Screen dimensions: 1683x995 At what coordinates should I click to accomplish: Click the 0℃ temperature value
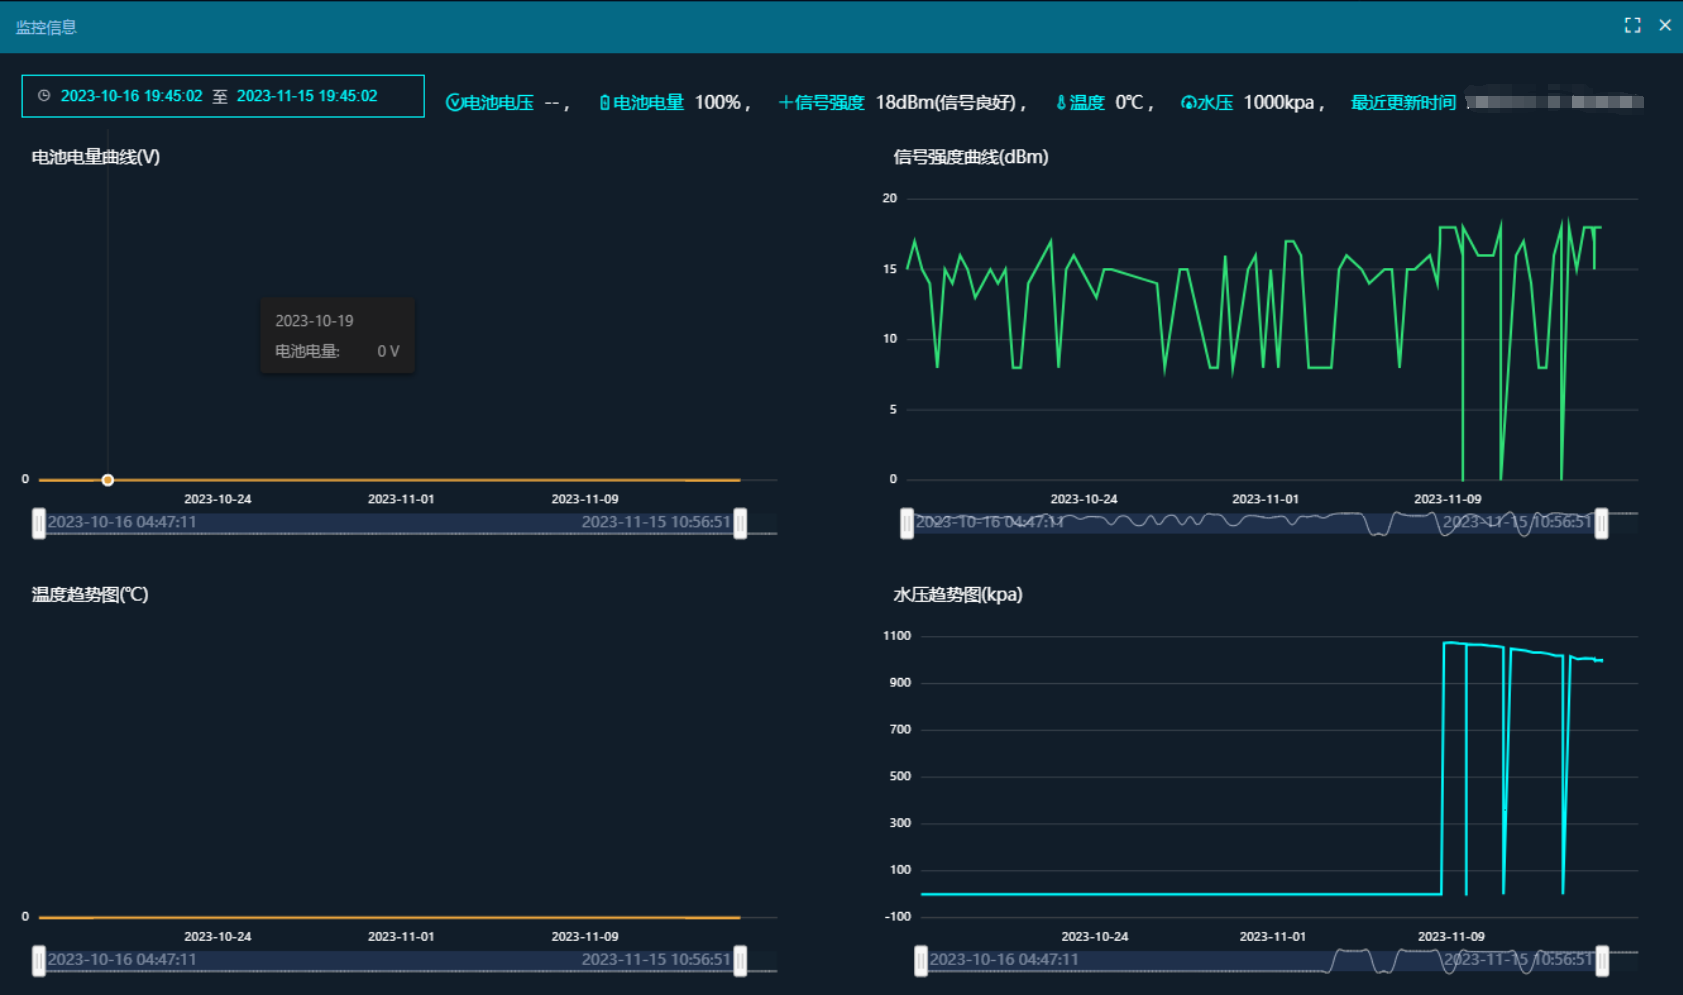(1129, 102)
